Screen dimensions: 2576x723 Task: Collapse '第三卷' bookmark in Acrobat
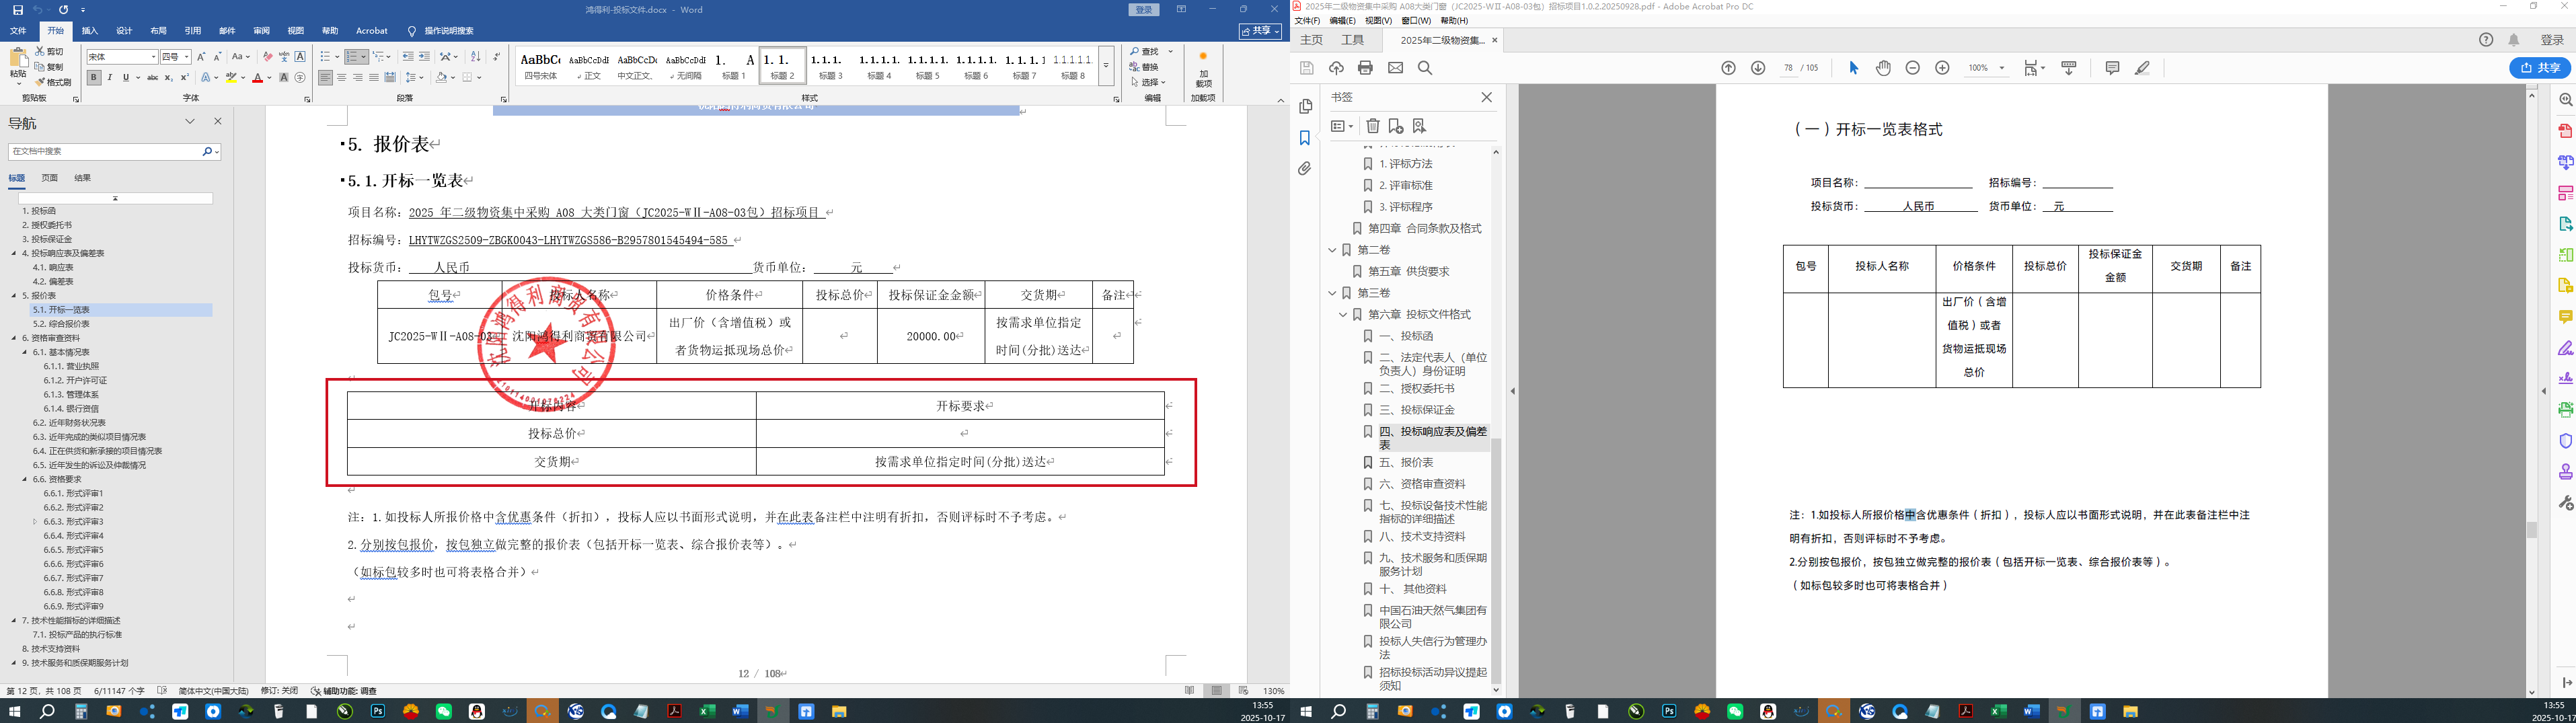tap(1332, 293)
